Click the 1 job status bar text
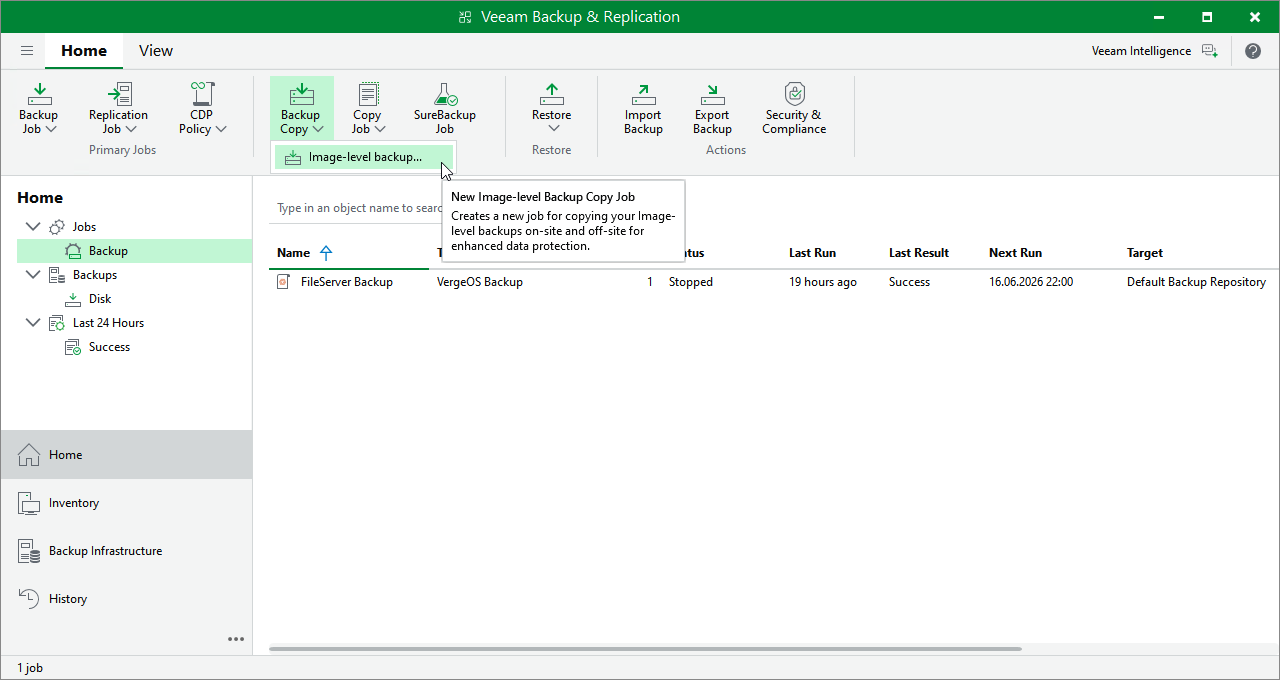 click(30, 668)
